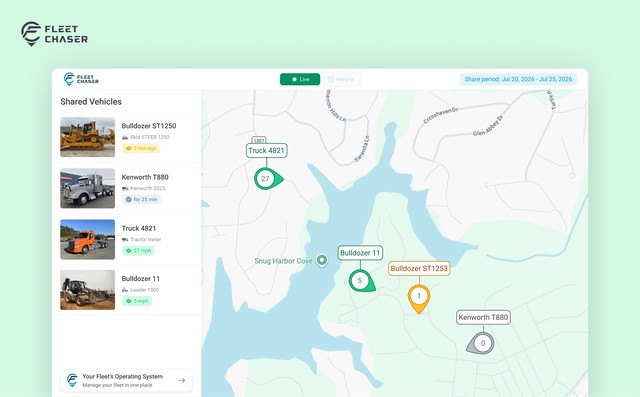This screenshot has width=640, height=397.
Task: Click the Truck 4821 label on map
Action: click(x=267, y=151)
